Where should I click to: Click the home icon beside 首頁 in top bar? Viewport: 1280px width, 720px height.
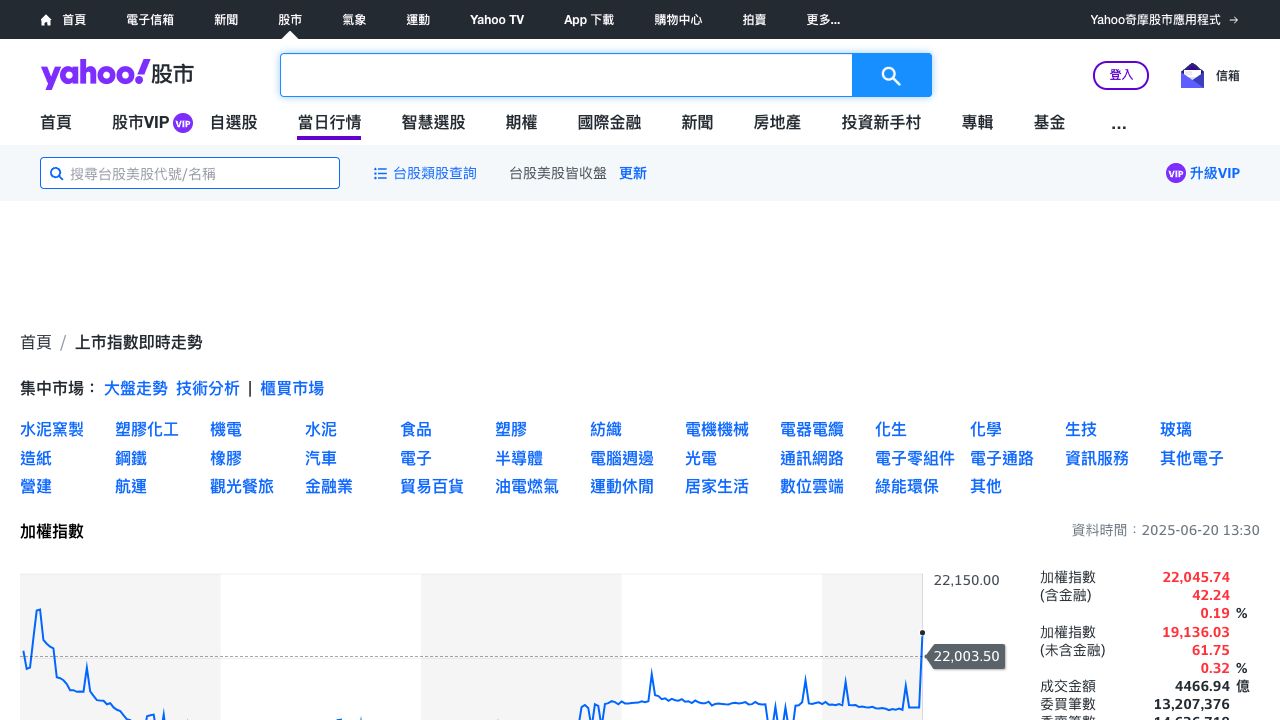click(x=46, y=20)
